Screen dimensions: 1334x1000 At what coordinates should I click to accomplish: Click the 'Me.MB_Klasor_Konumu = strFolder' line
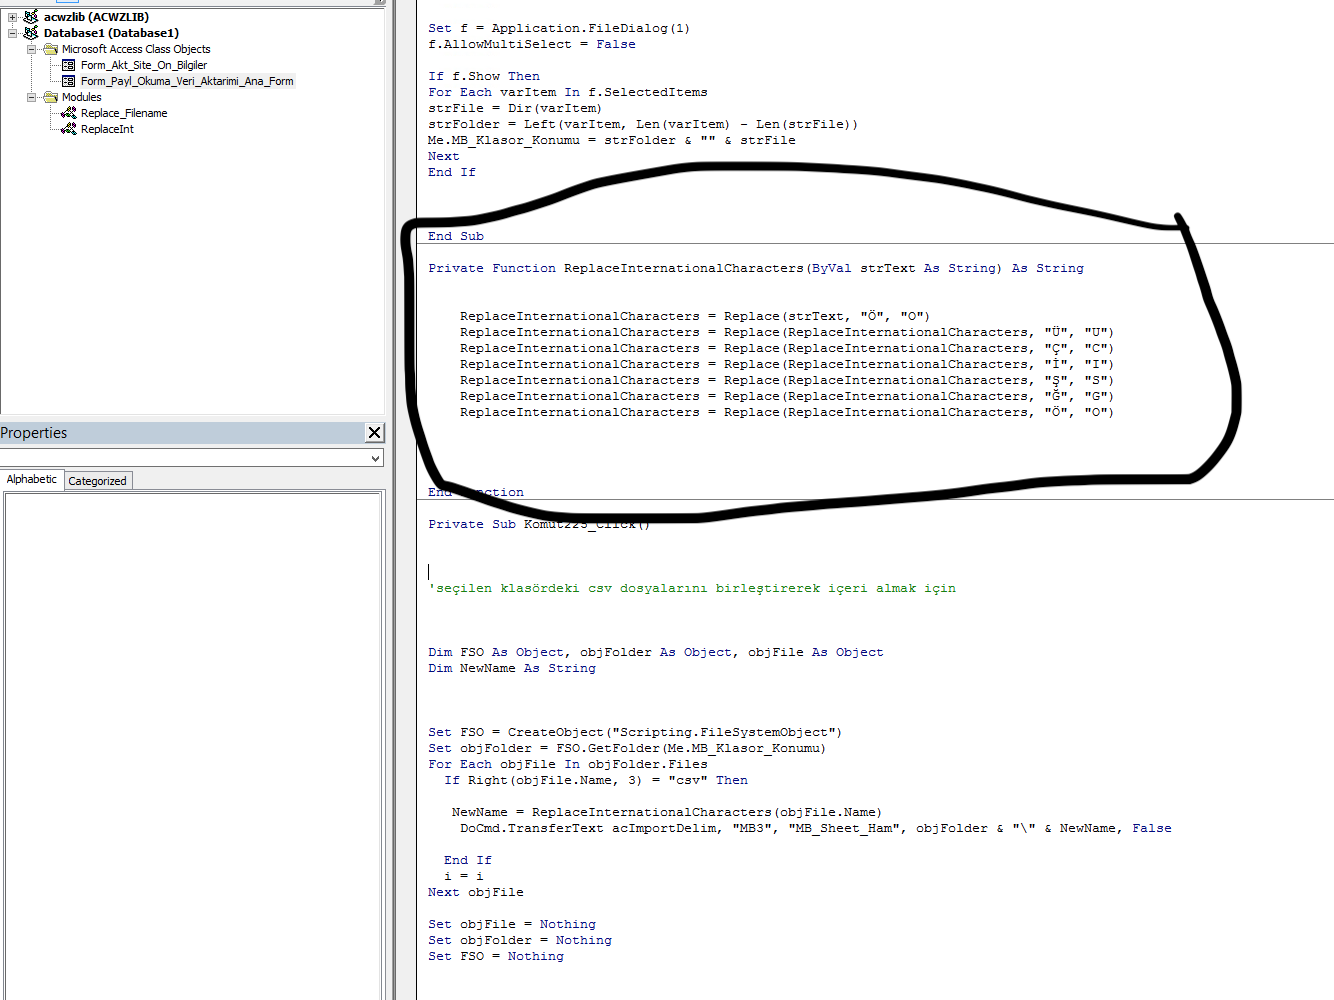tap(612, 140)
